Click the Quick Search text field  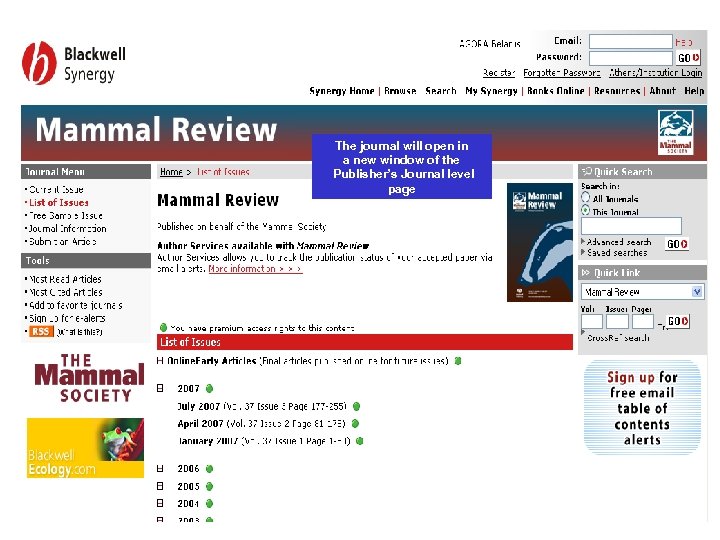click(631, 226)
